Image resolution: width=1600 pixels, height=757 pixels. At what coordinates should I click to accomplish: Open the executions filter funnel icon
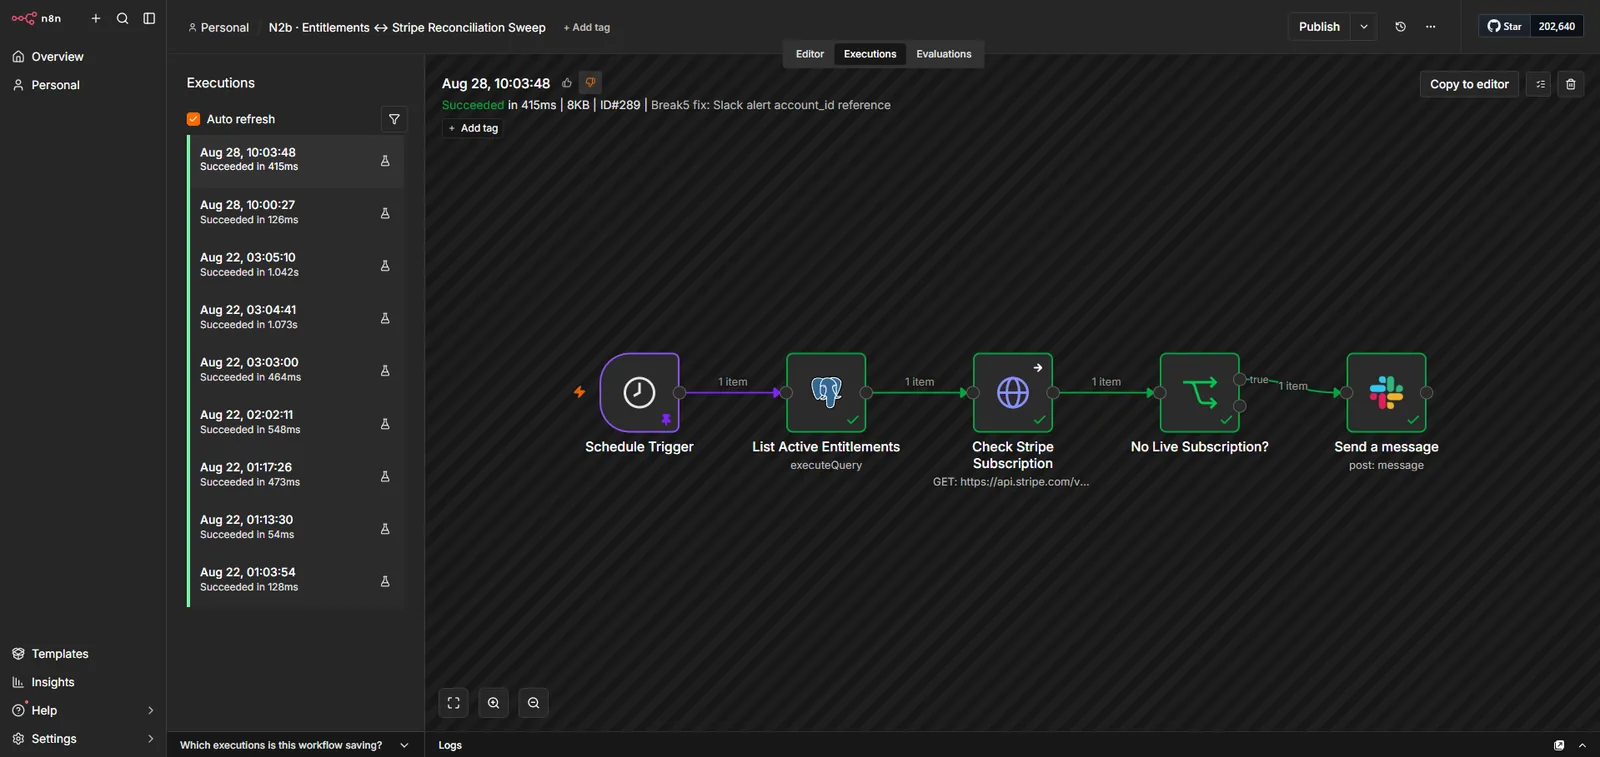point(394,119)
